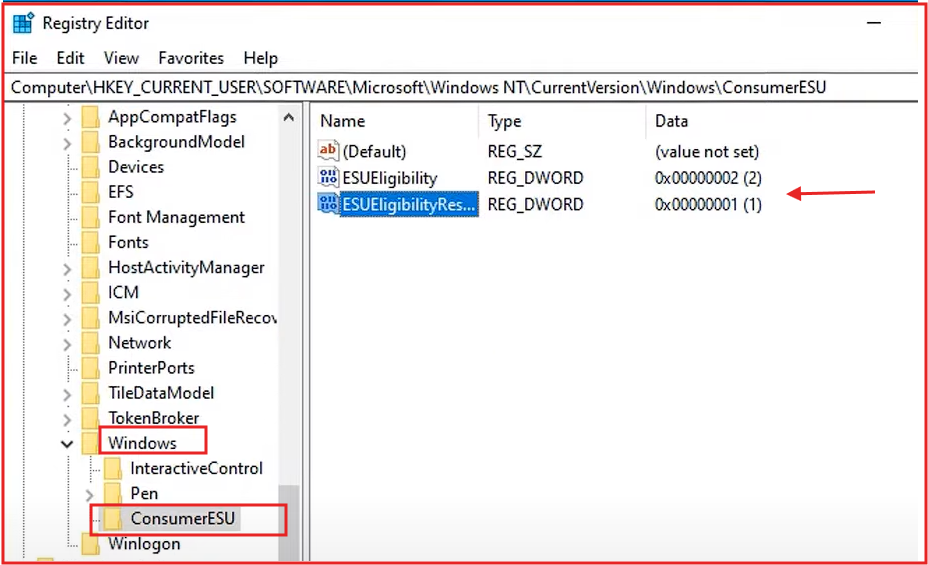Click the Windows key folder icon
Viewport: 928px width, 565px height.
91,443
